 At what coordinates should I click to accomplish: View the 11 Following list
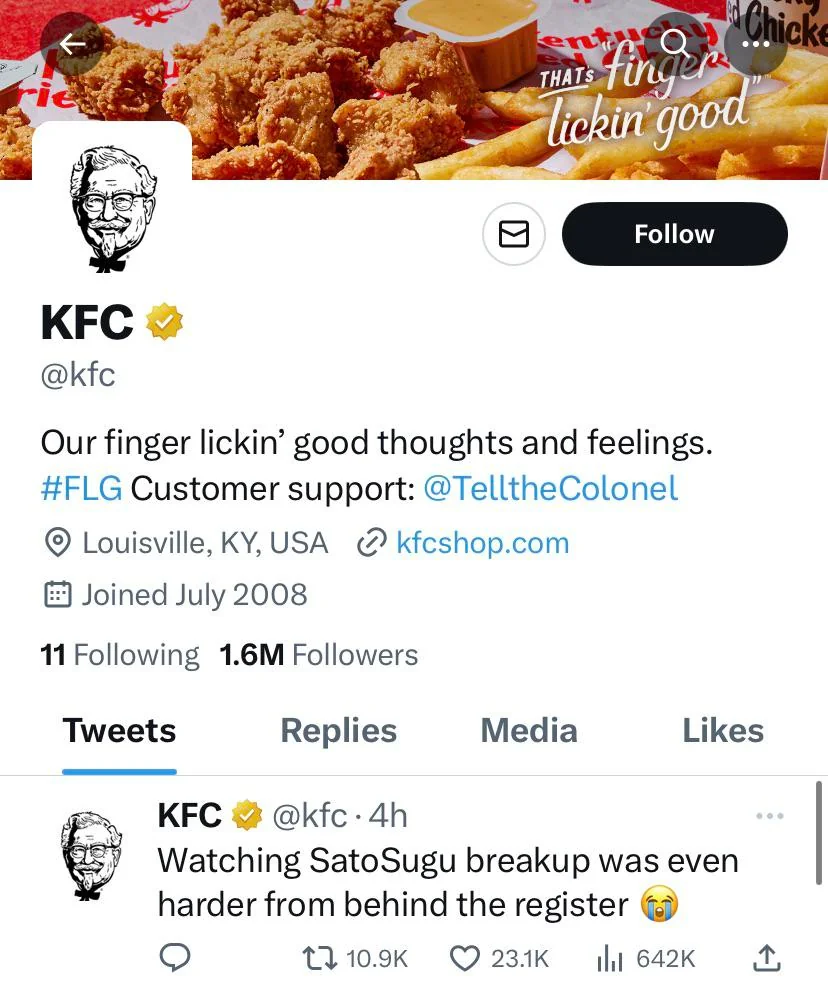coord(120,655)
